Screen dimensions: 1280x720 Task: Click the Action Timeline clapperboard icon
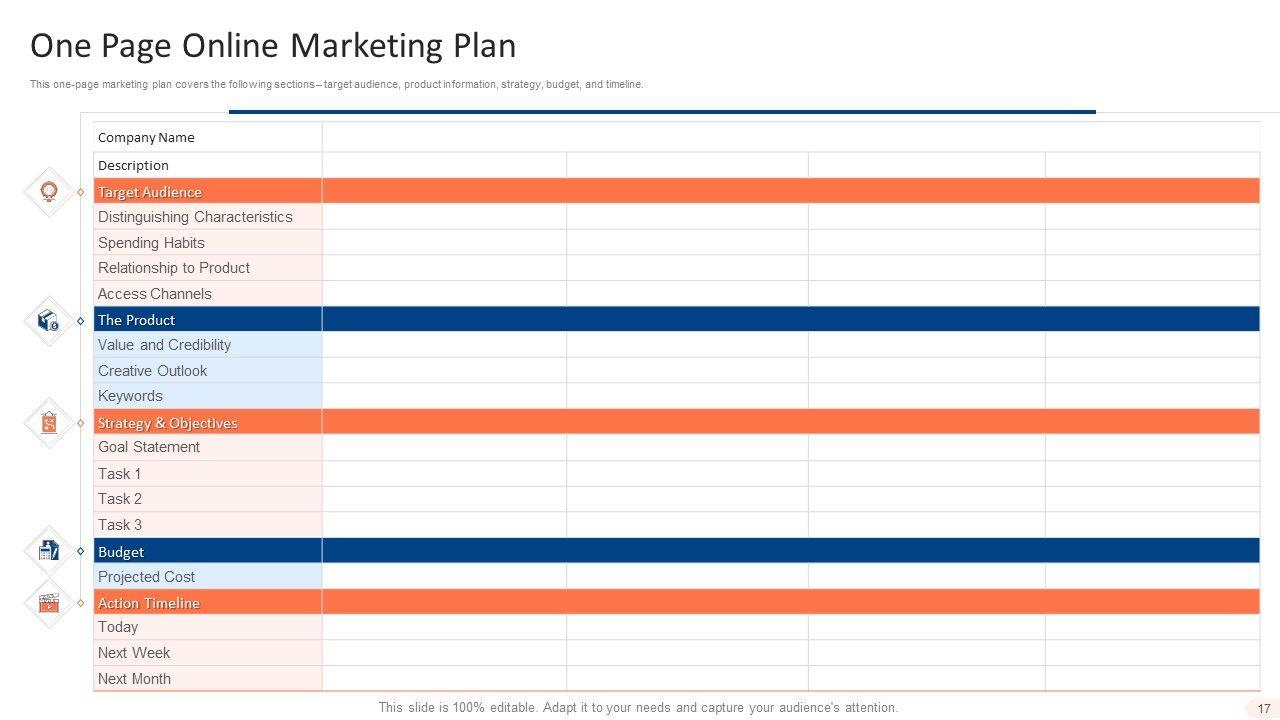pos(48,603)
